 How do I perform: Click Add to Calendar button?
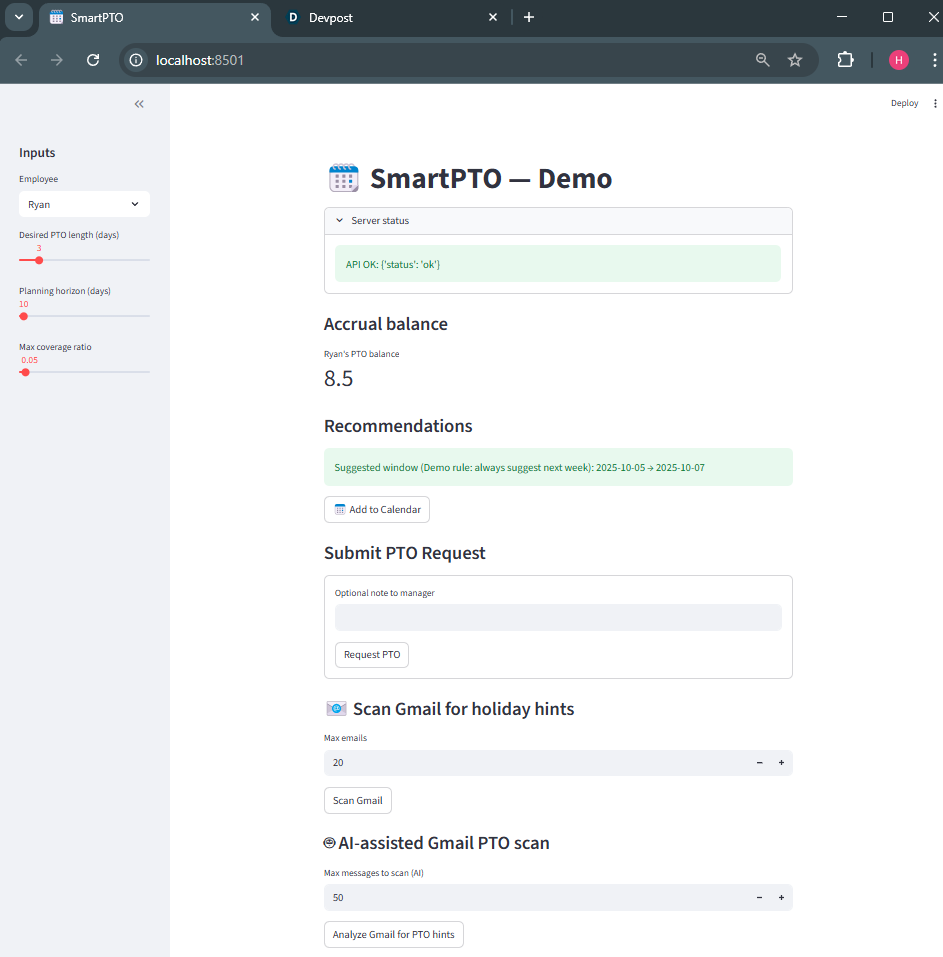click(x=377, y=510)
